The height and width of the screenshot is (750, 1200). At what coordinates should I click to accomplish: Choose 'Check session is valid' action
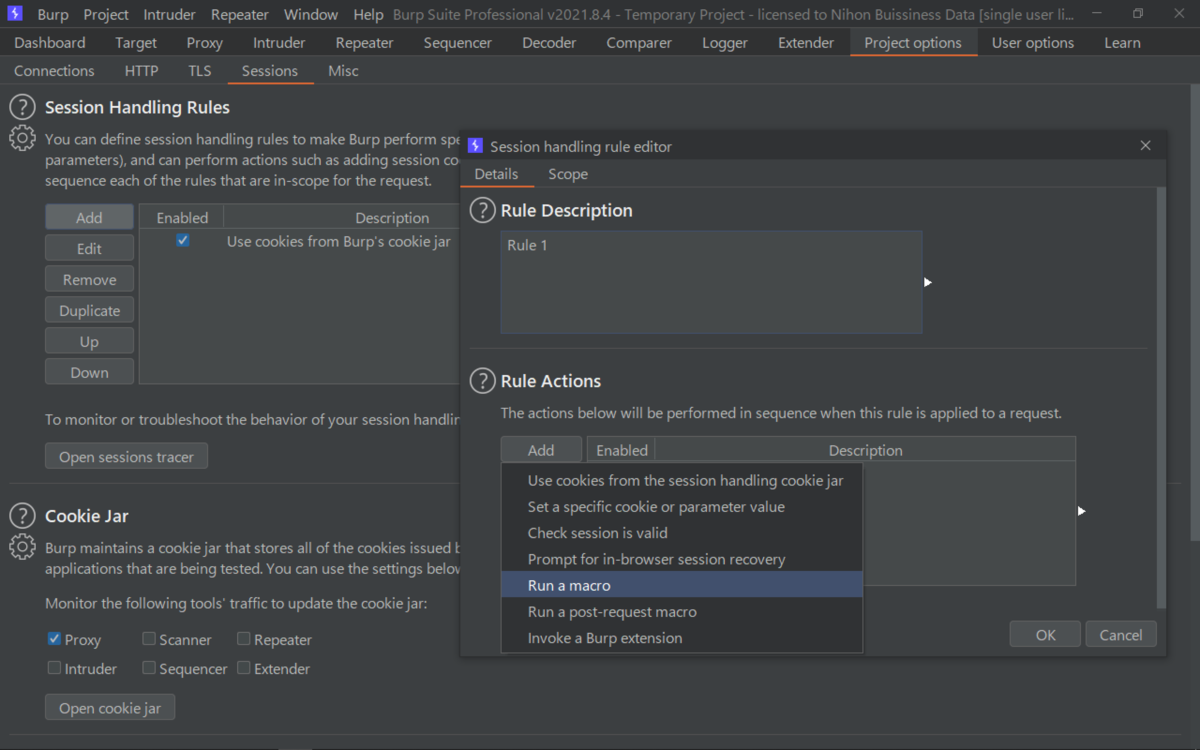[682, 533]
